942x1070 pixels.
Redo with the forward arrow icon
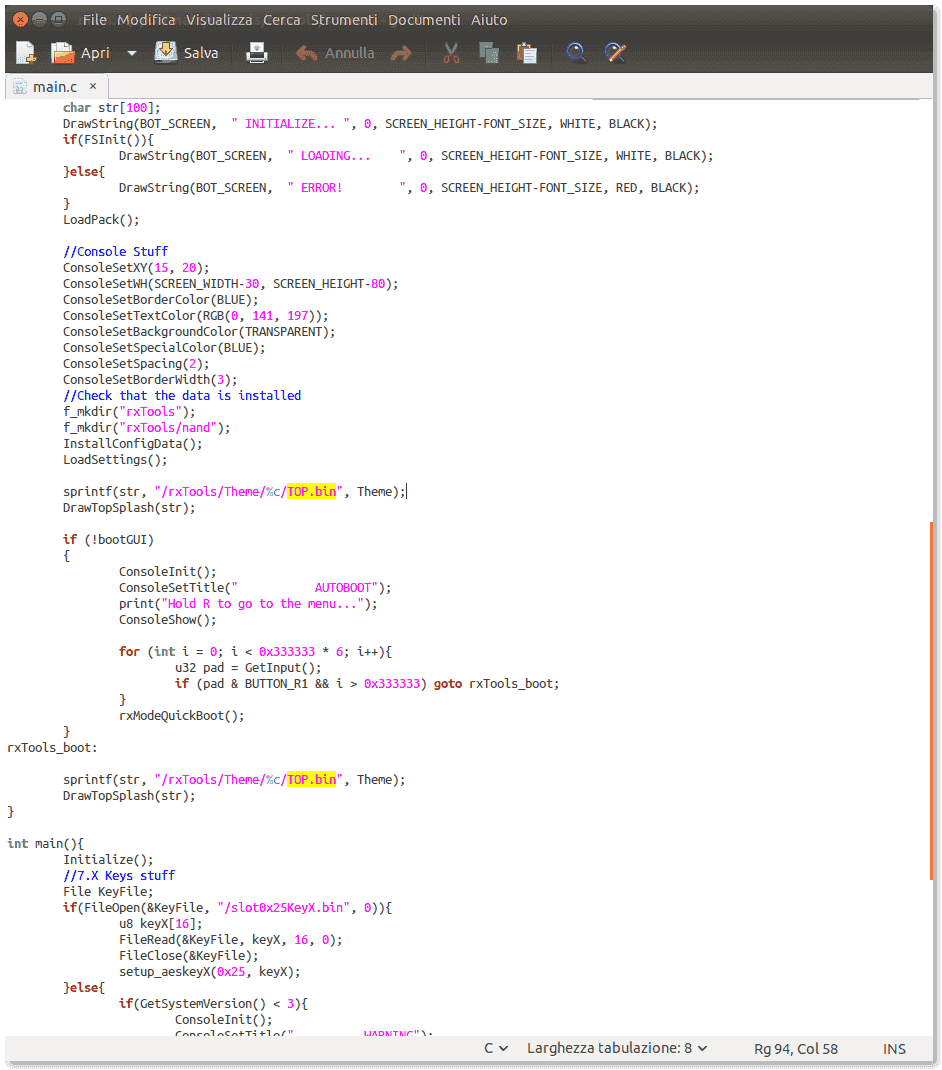tap(401, 53)
